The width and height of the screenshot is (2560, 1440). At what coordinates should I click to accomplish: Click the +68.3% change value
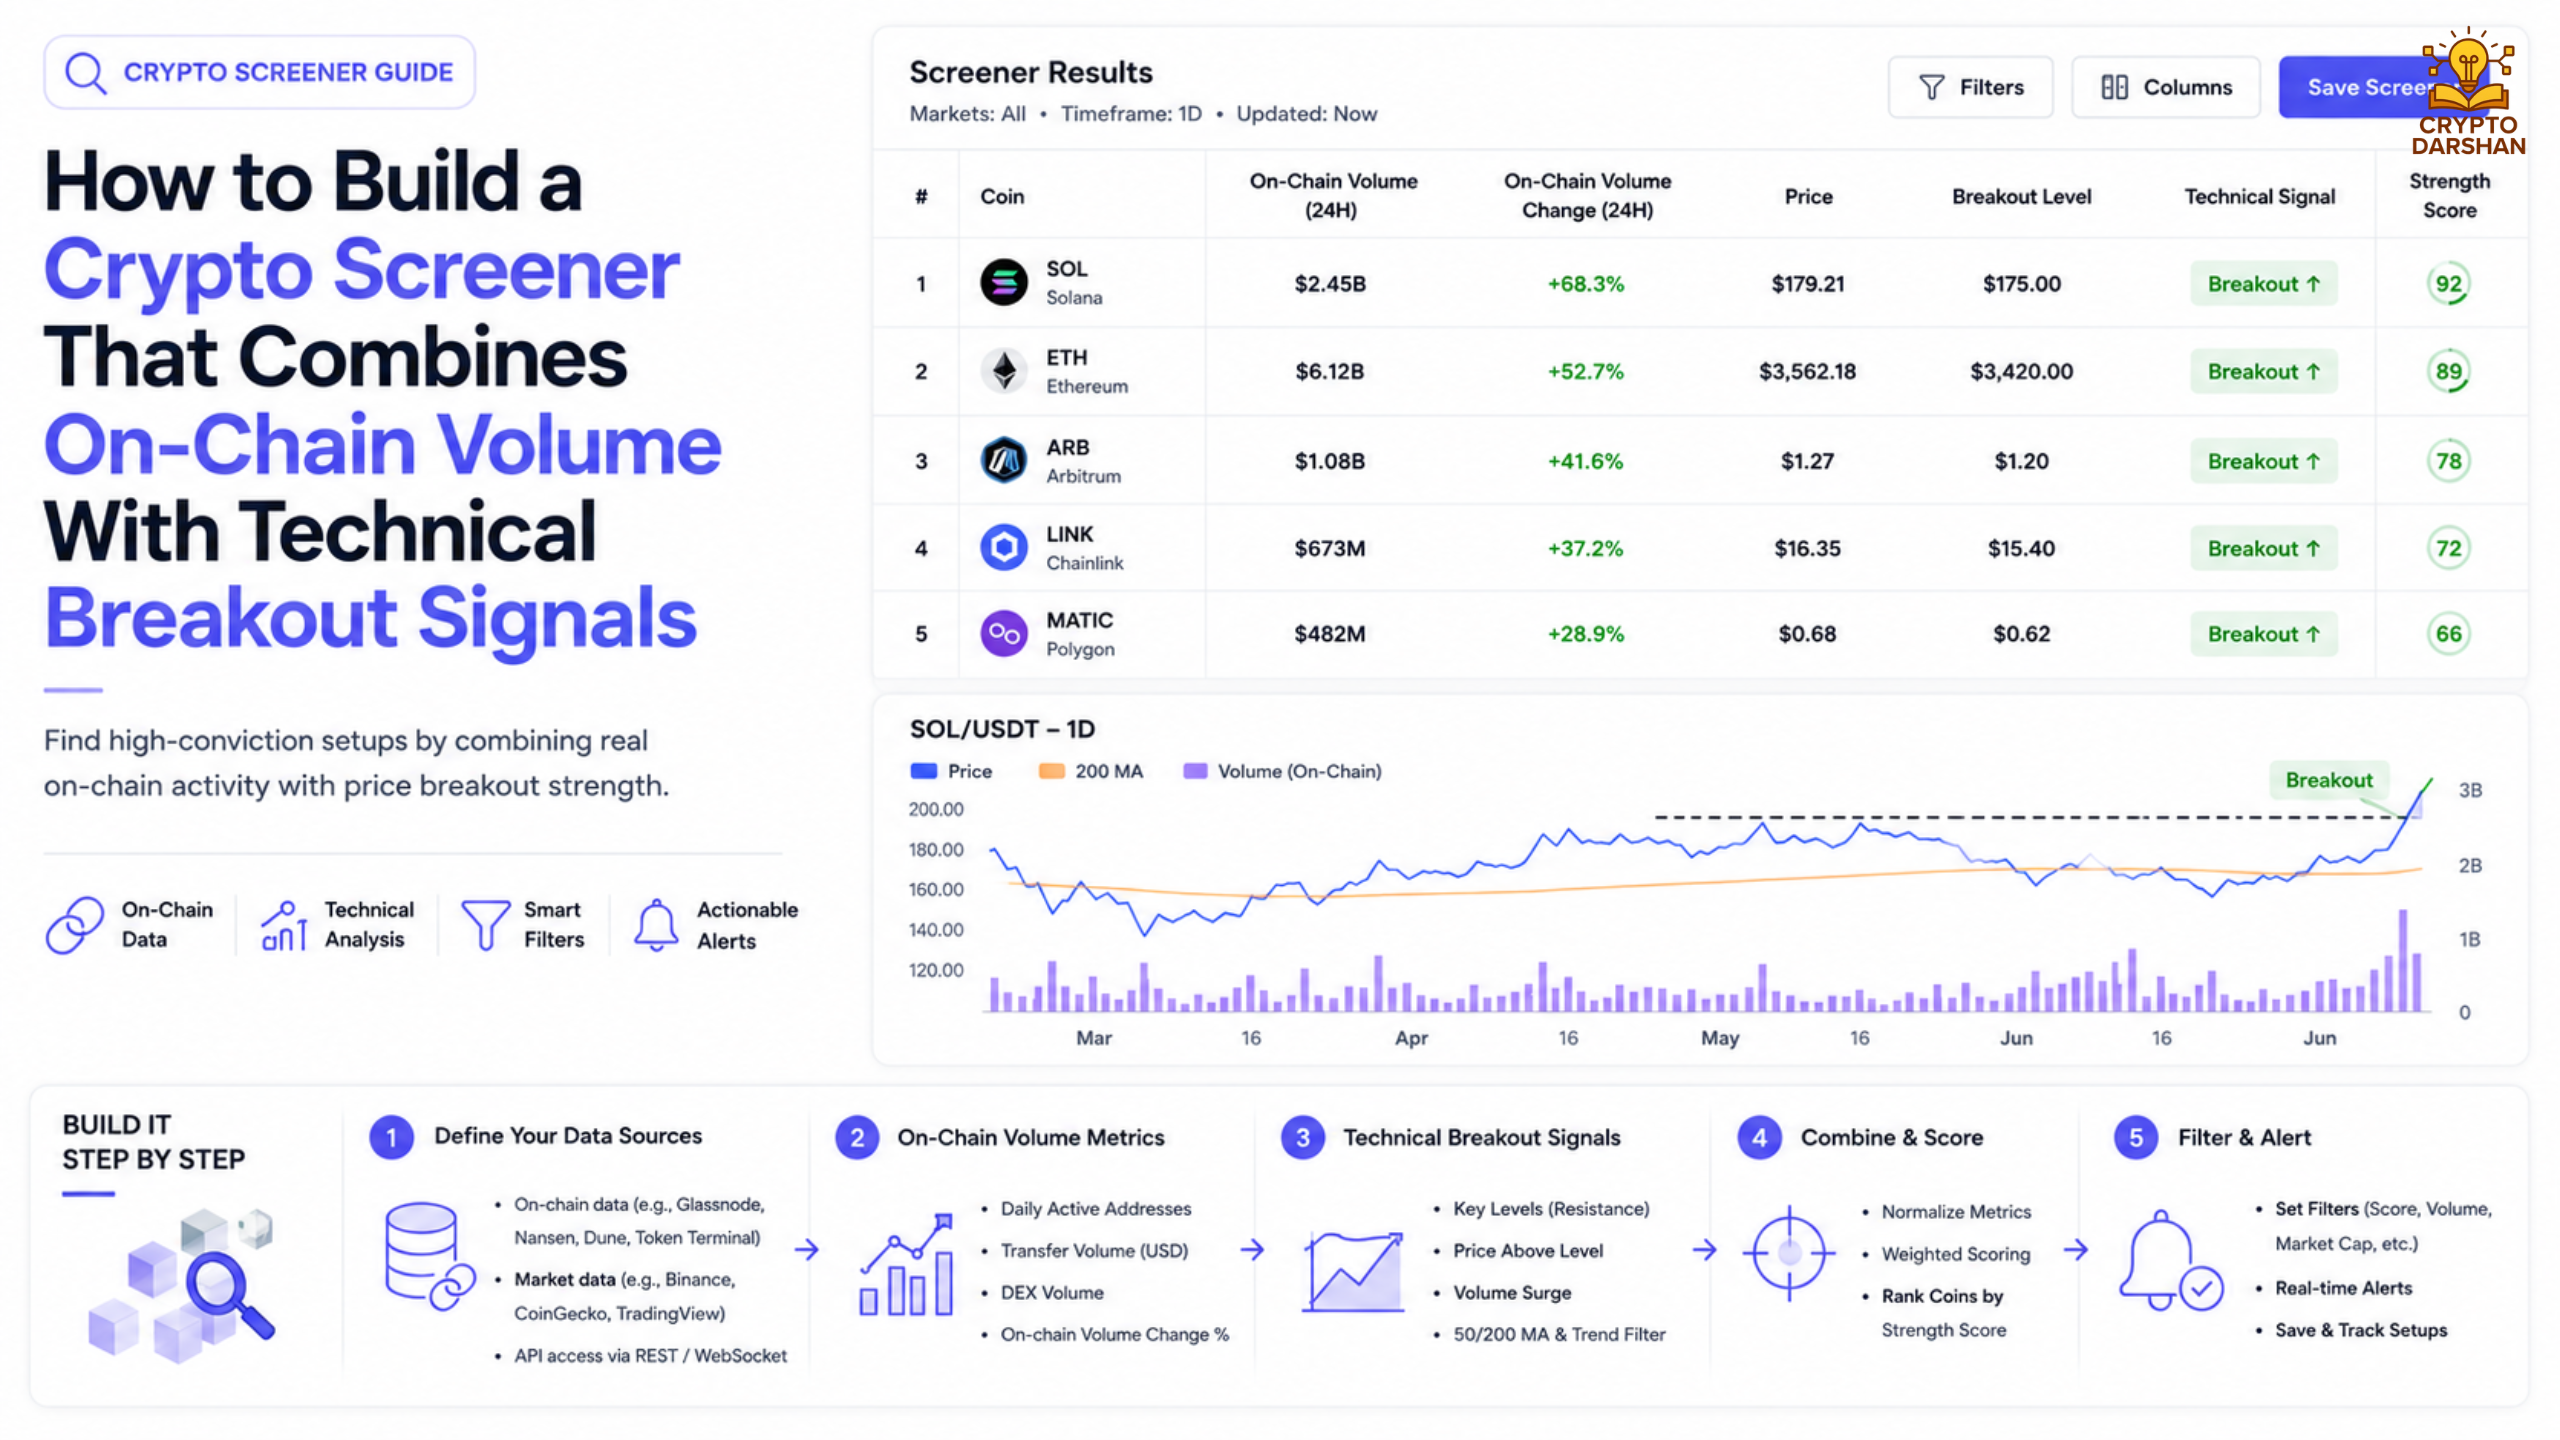[1586, 284]
